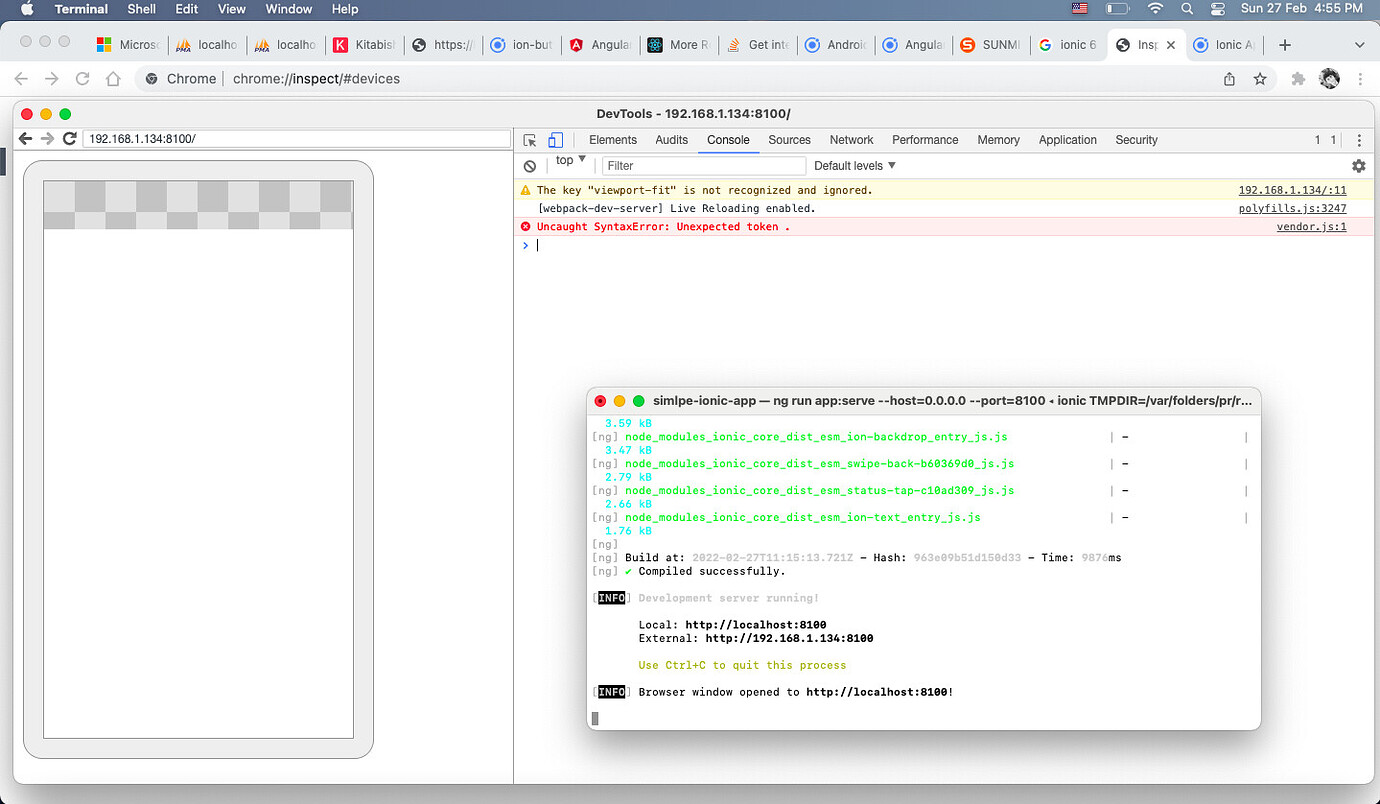Open the Network panel tab

(851, 140)
